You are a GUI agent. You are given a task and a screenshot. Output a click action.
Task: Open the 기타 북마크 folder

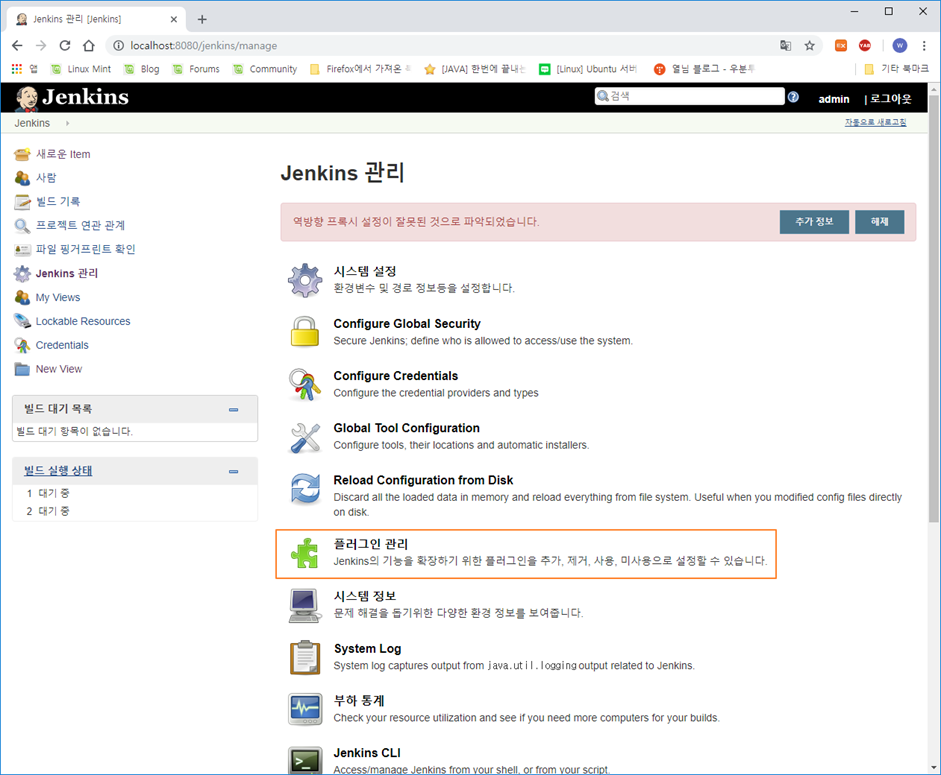click(896, 69)
